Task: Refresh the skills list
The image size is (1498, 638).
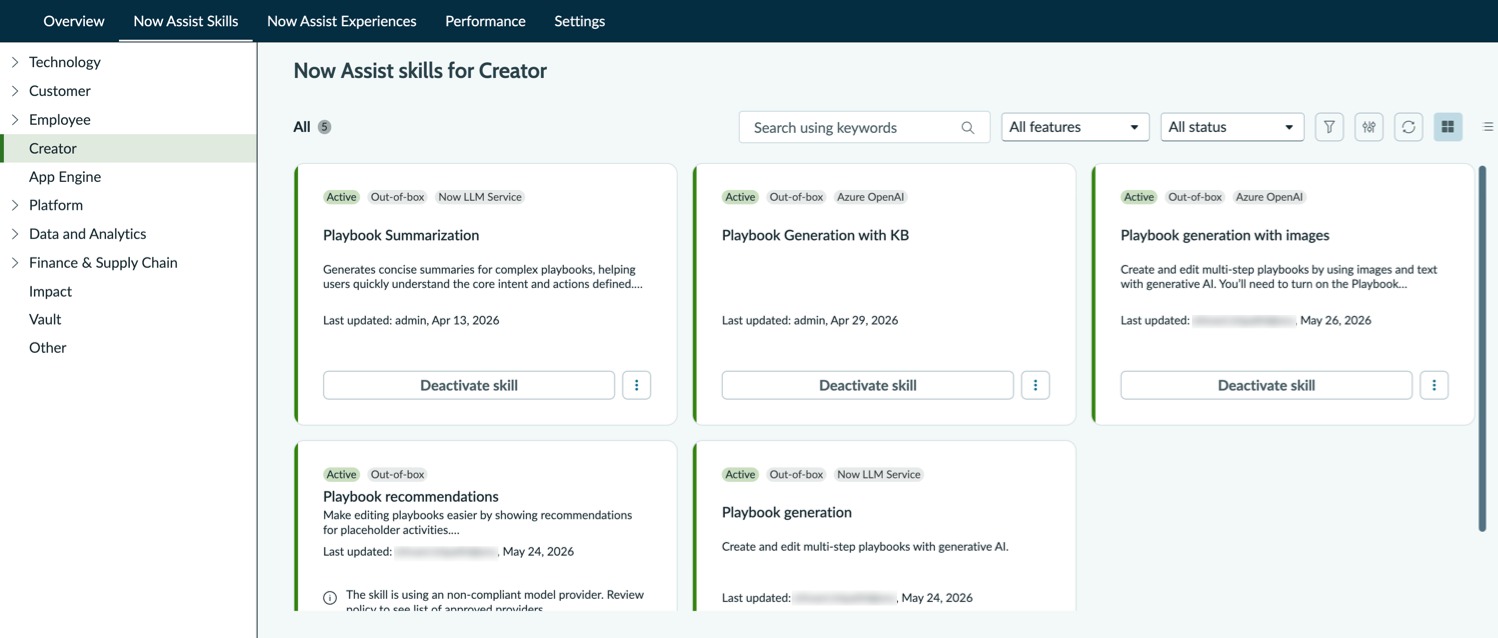Action: click(x=1408, y=127)
